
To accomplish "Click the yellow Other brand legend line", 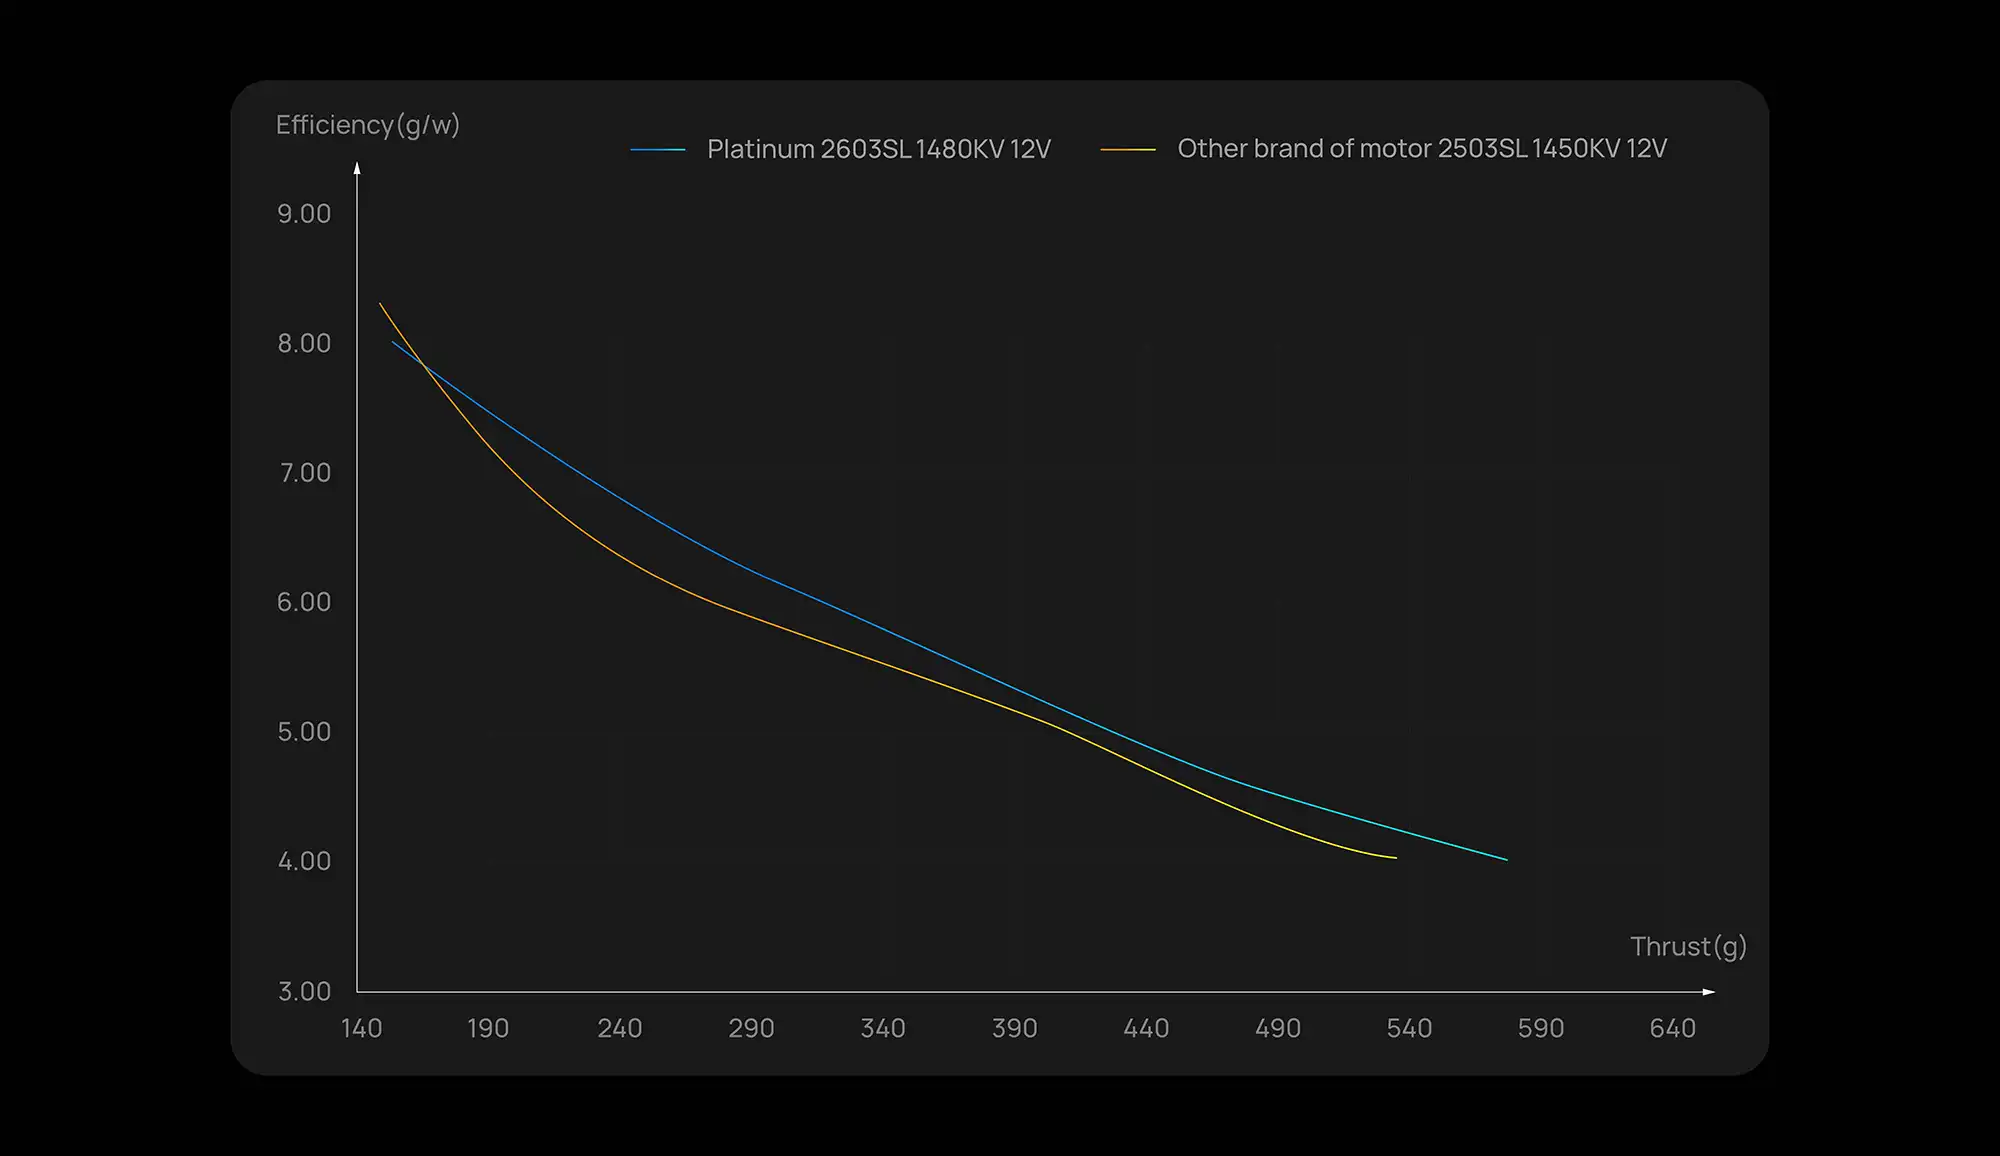I will (x=1127, y=150).
